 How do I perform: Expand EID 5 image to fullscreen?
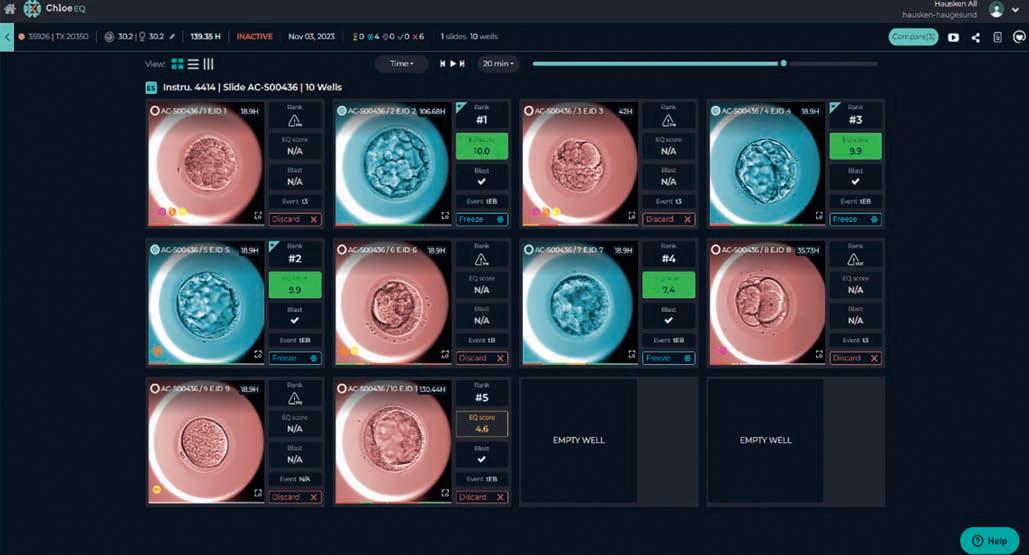pyautogui.click(x=258, y=354)
